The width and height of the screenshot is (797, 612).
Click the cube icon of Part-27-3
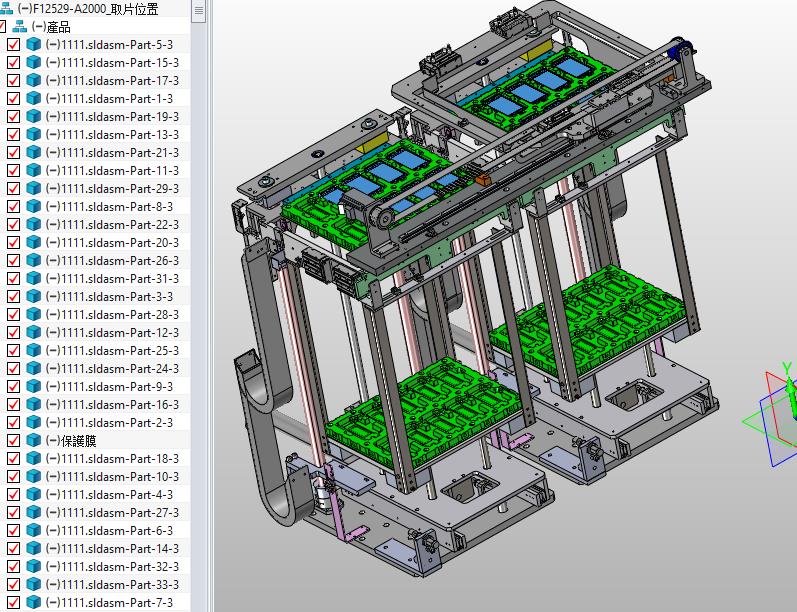point(34,512)
